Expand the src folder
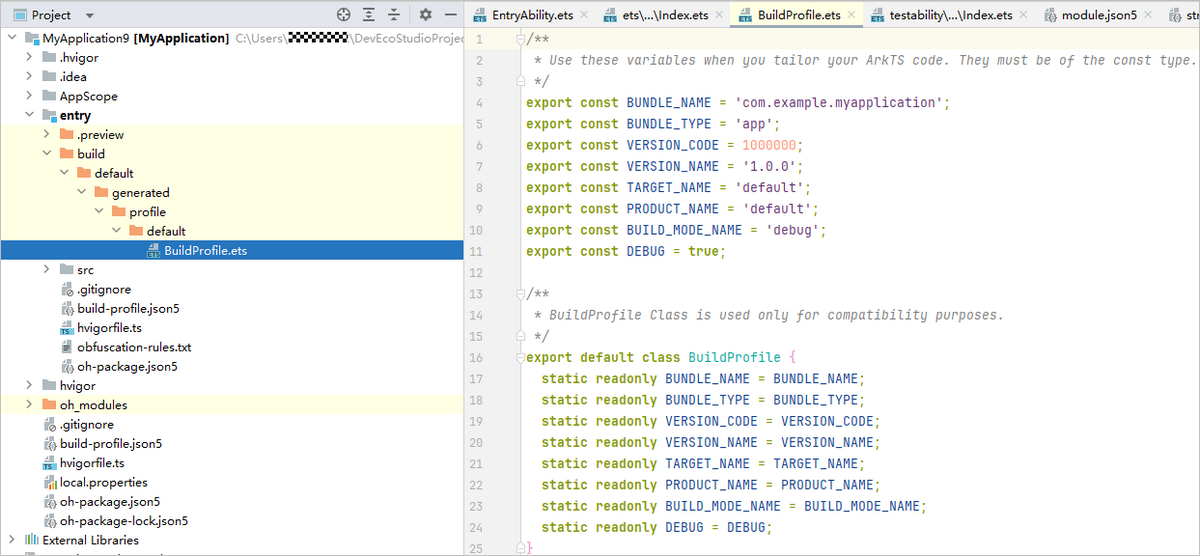This screenshot has height=556, width=1200. coord(47,270)
